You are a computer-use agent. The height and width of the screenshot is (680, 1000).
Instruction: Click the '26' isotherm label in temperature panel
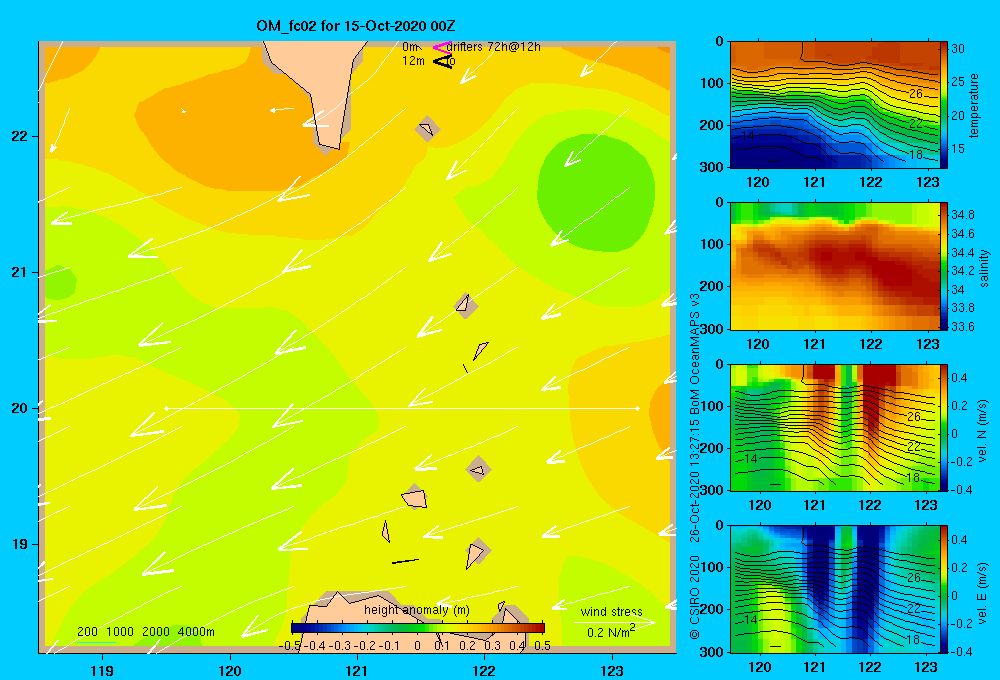point(915,94)
